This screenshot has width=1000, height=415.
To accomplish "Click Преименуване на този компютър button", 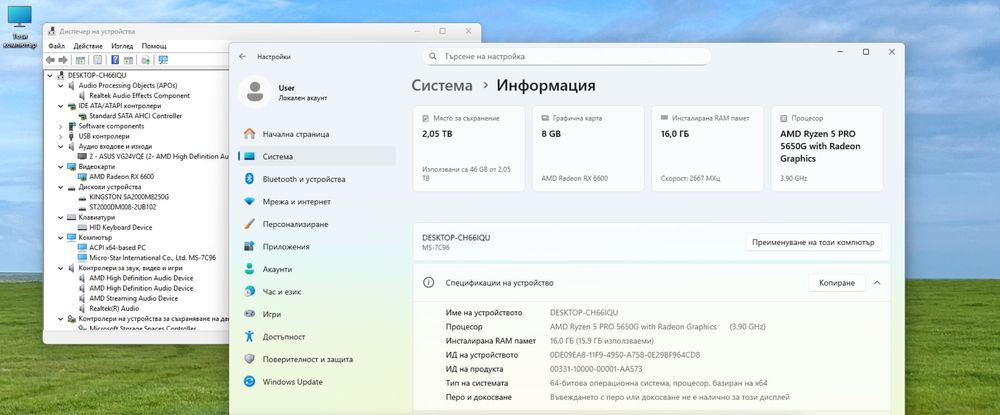I will coord(813,242).
